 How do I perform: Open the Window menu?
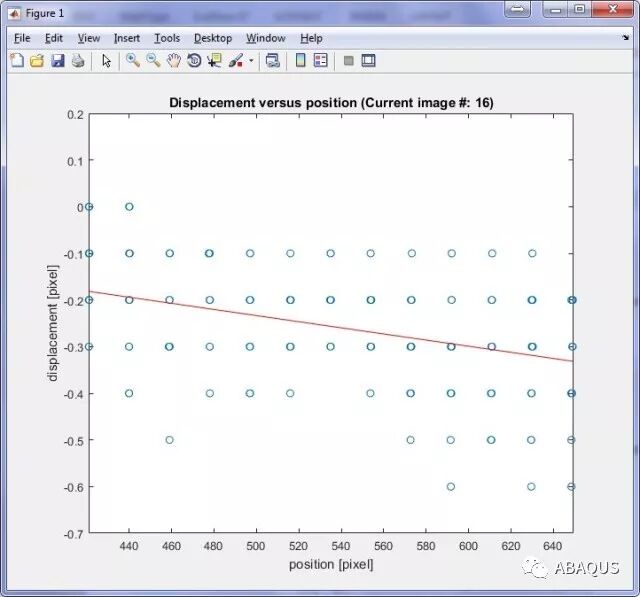coord(266,38)
